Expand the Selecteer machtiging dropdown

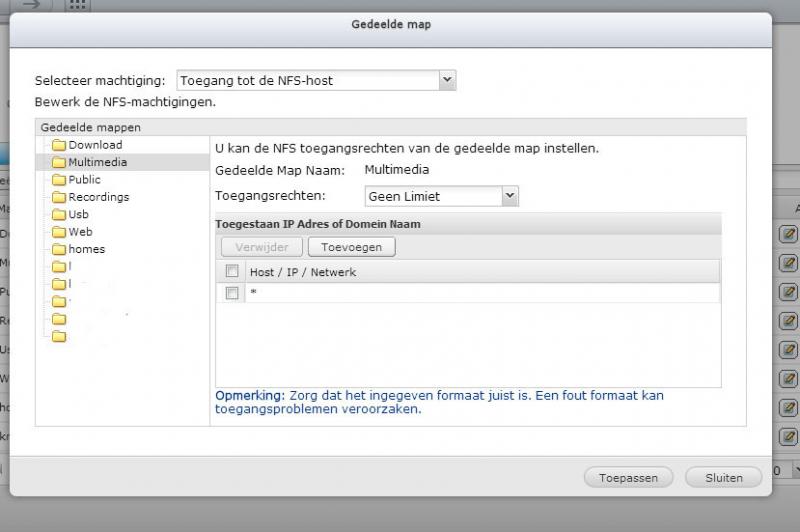pos(447,80)
